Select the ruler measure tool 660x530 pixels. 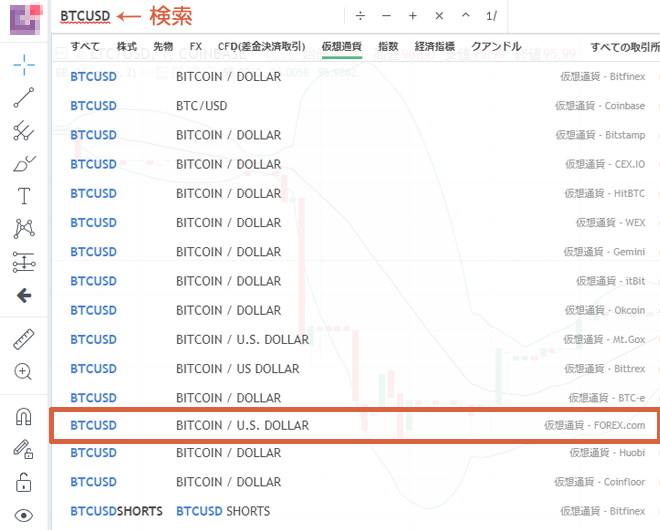pos(24,339)
